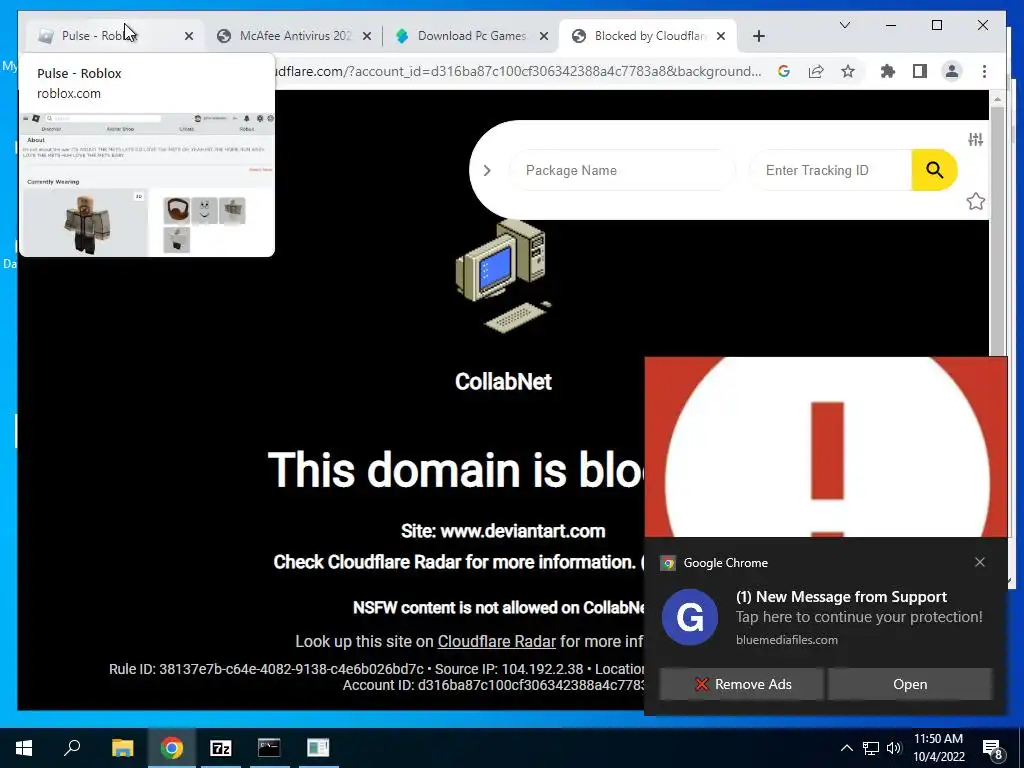The width and height of the screenshot is (1024, 768).
Task: Focus the Package Name field
Action: tap(623, 170)
